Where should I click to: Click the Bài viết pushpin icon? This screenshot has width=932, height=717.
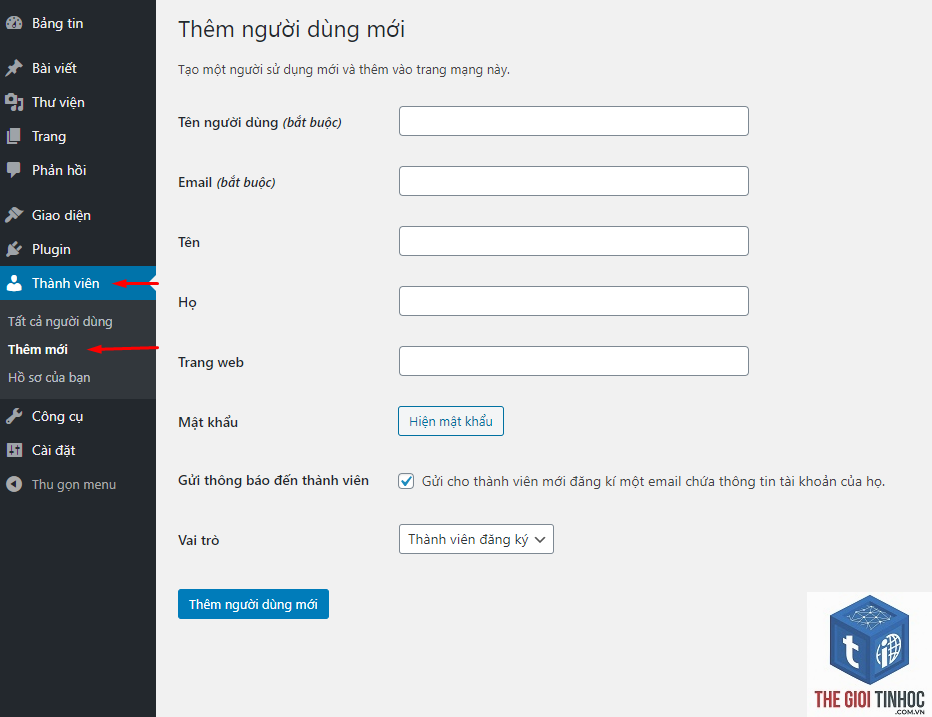coord(14,68)
